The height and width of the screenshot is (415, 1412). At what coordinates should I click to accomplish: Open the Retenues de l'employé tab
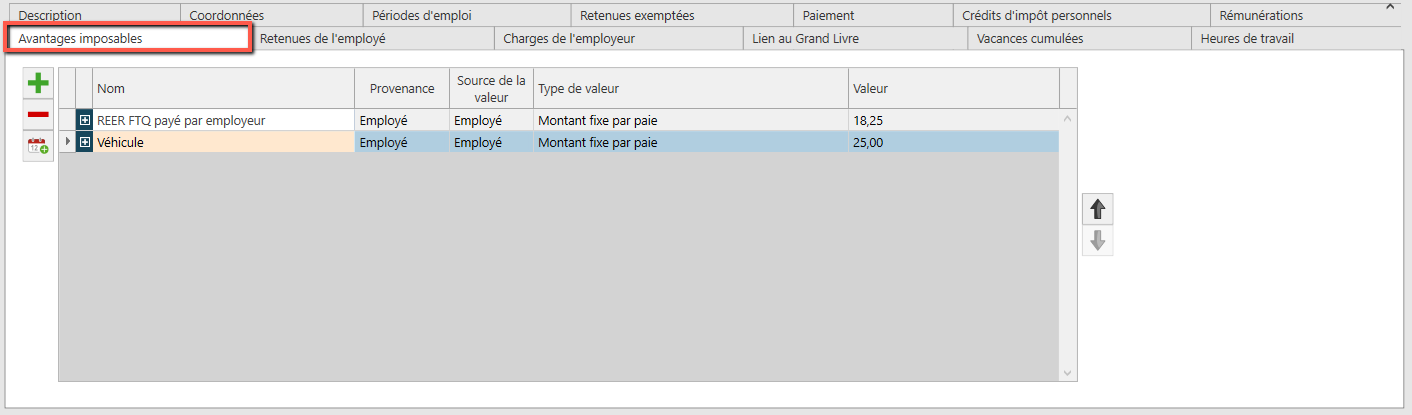(x=372, y=39)
